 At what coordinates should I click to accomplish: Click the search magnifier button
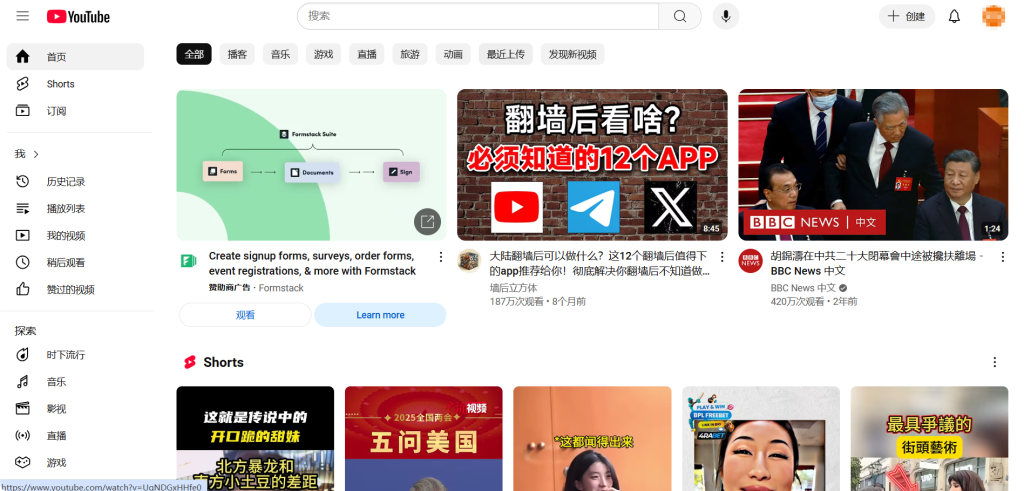[x=680, y=16]
